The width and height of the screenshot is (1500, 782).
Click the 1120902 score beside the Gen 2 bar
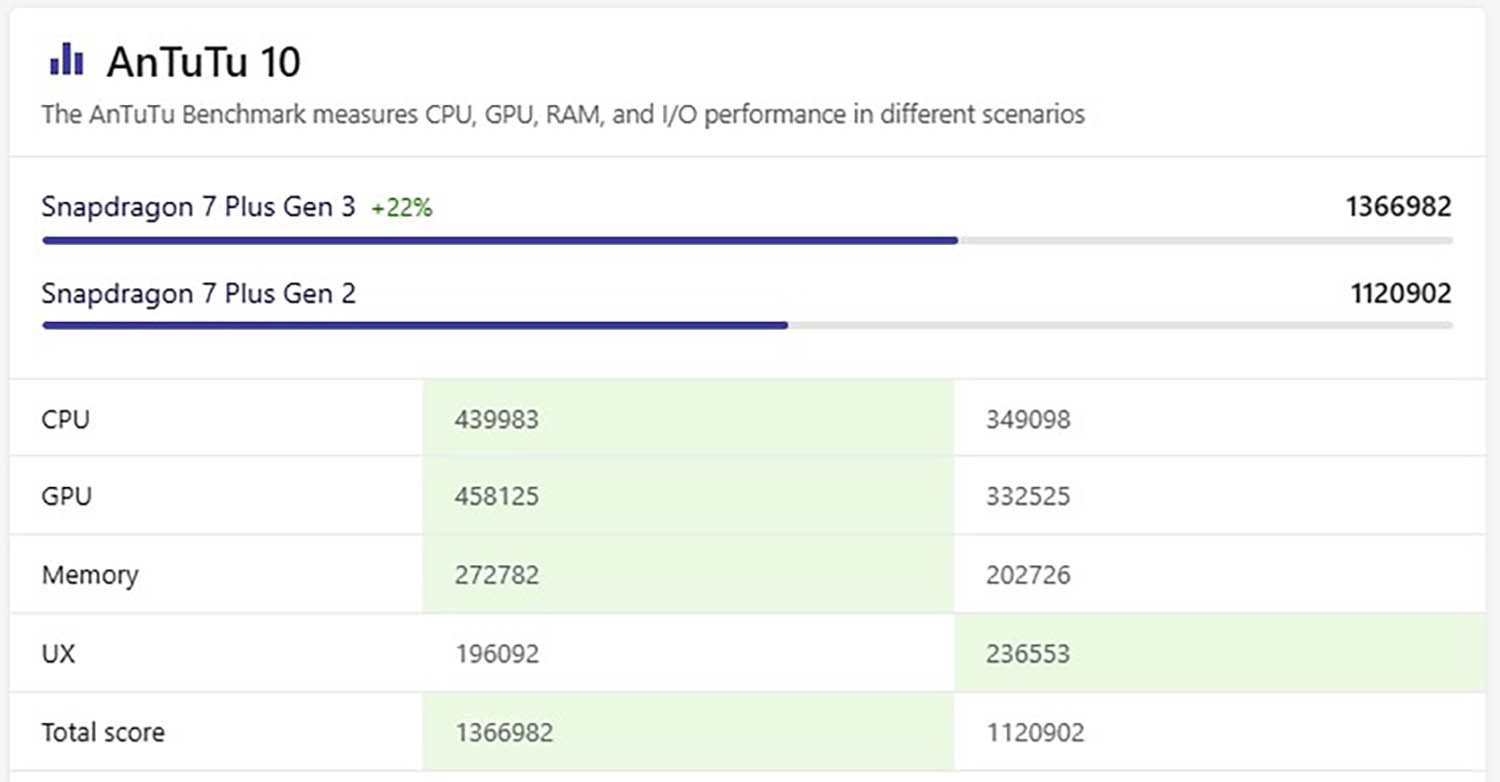(1400, 293)
